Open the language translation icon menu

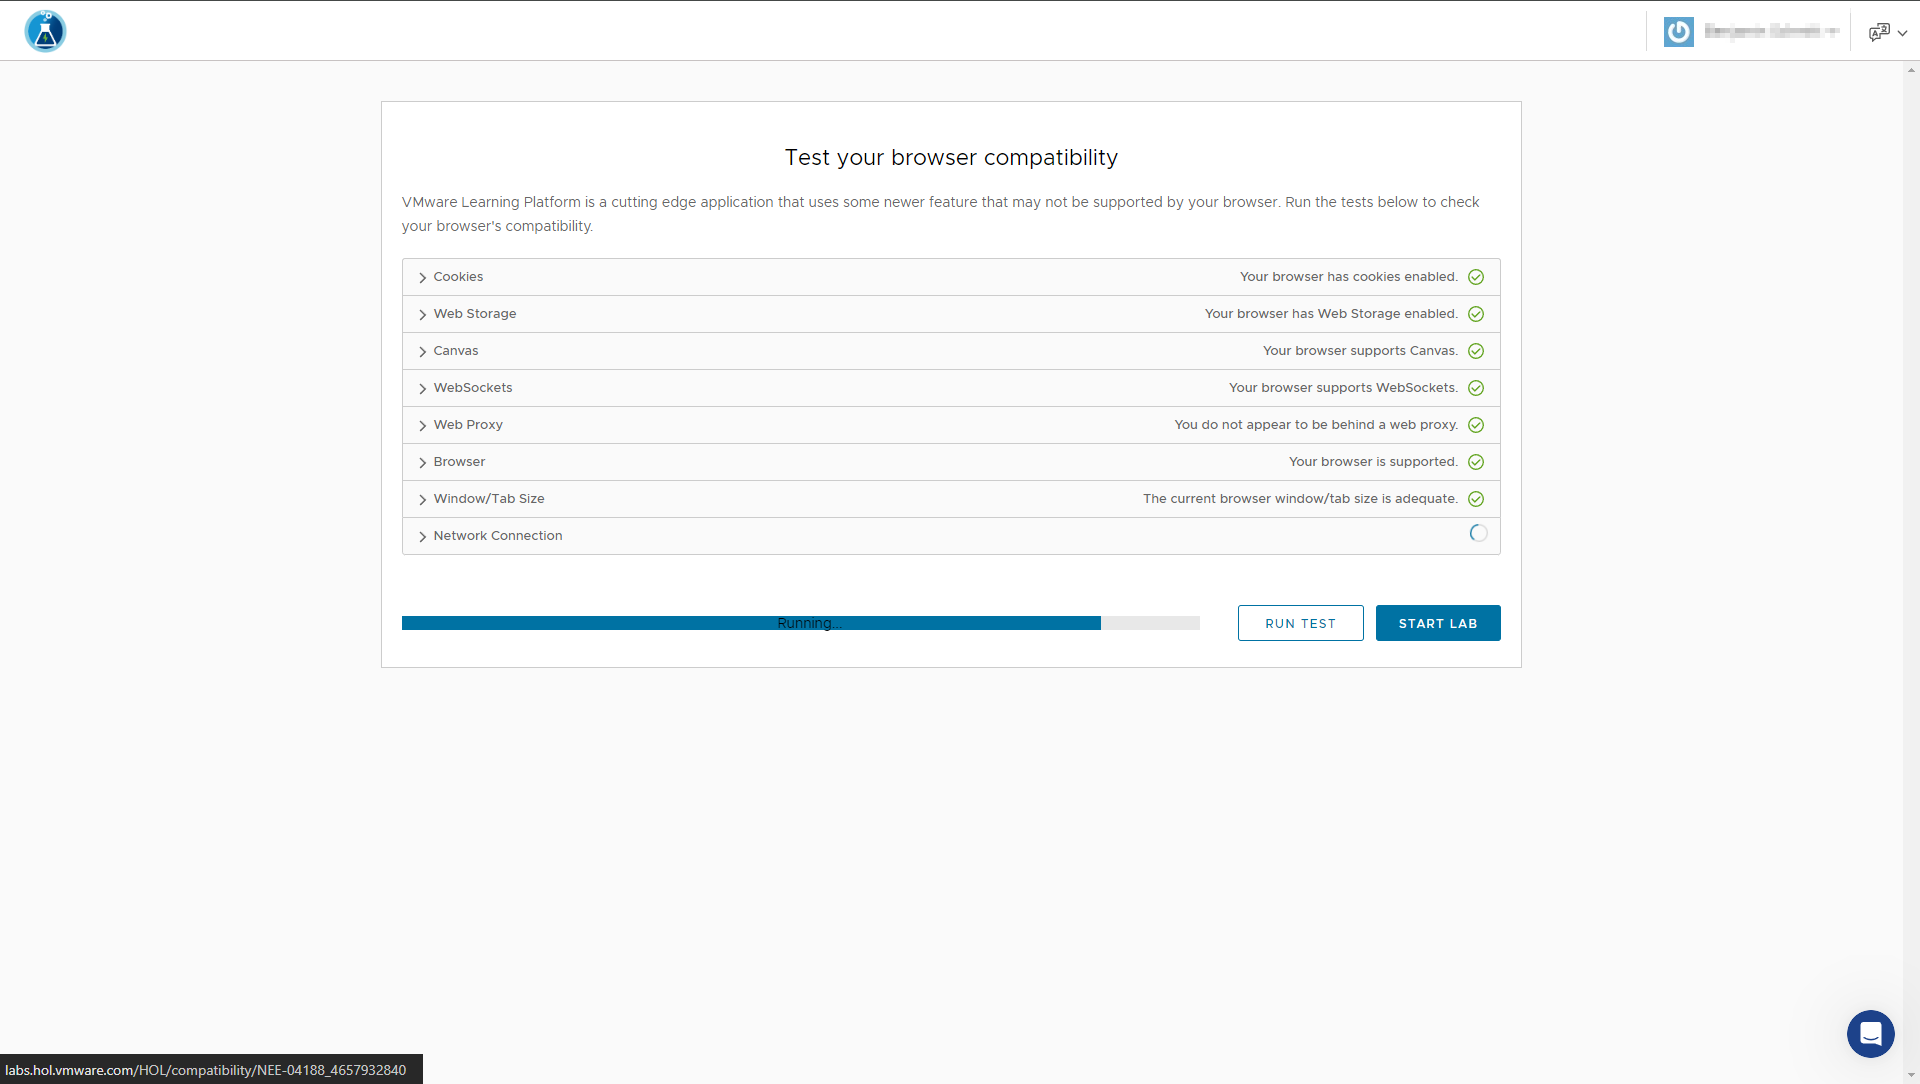coord(1879,32)
